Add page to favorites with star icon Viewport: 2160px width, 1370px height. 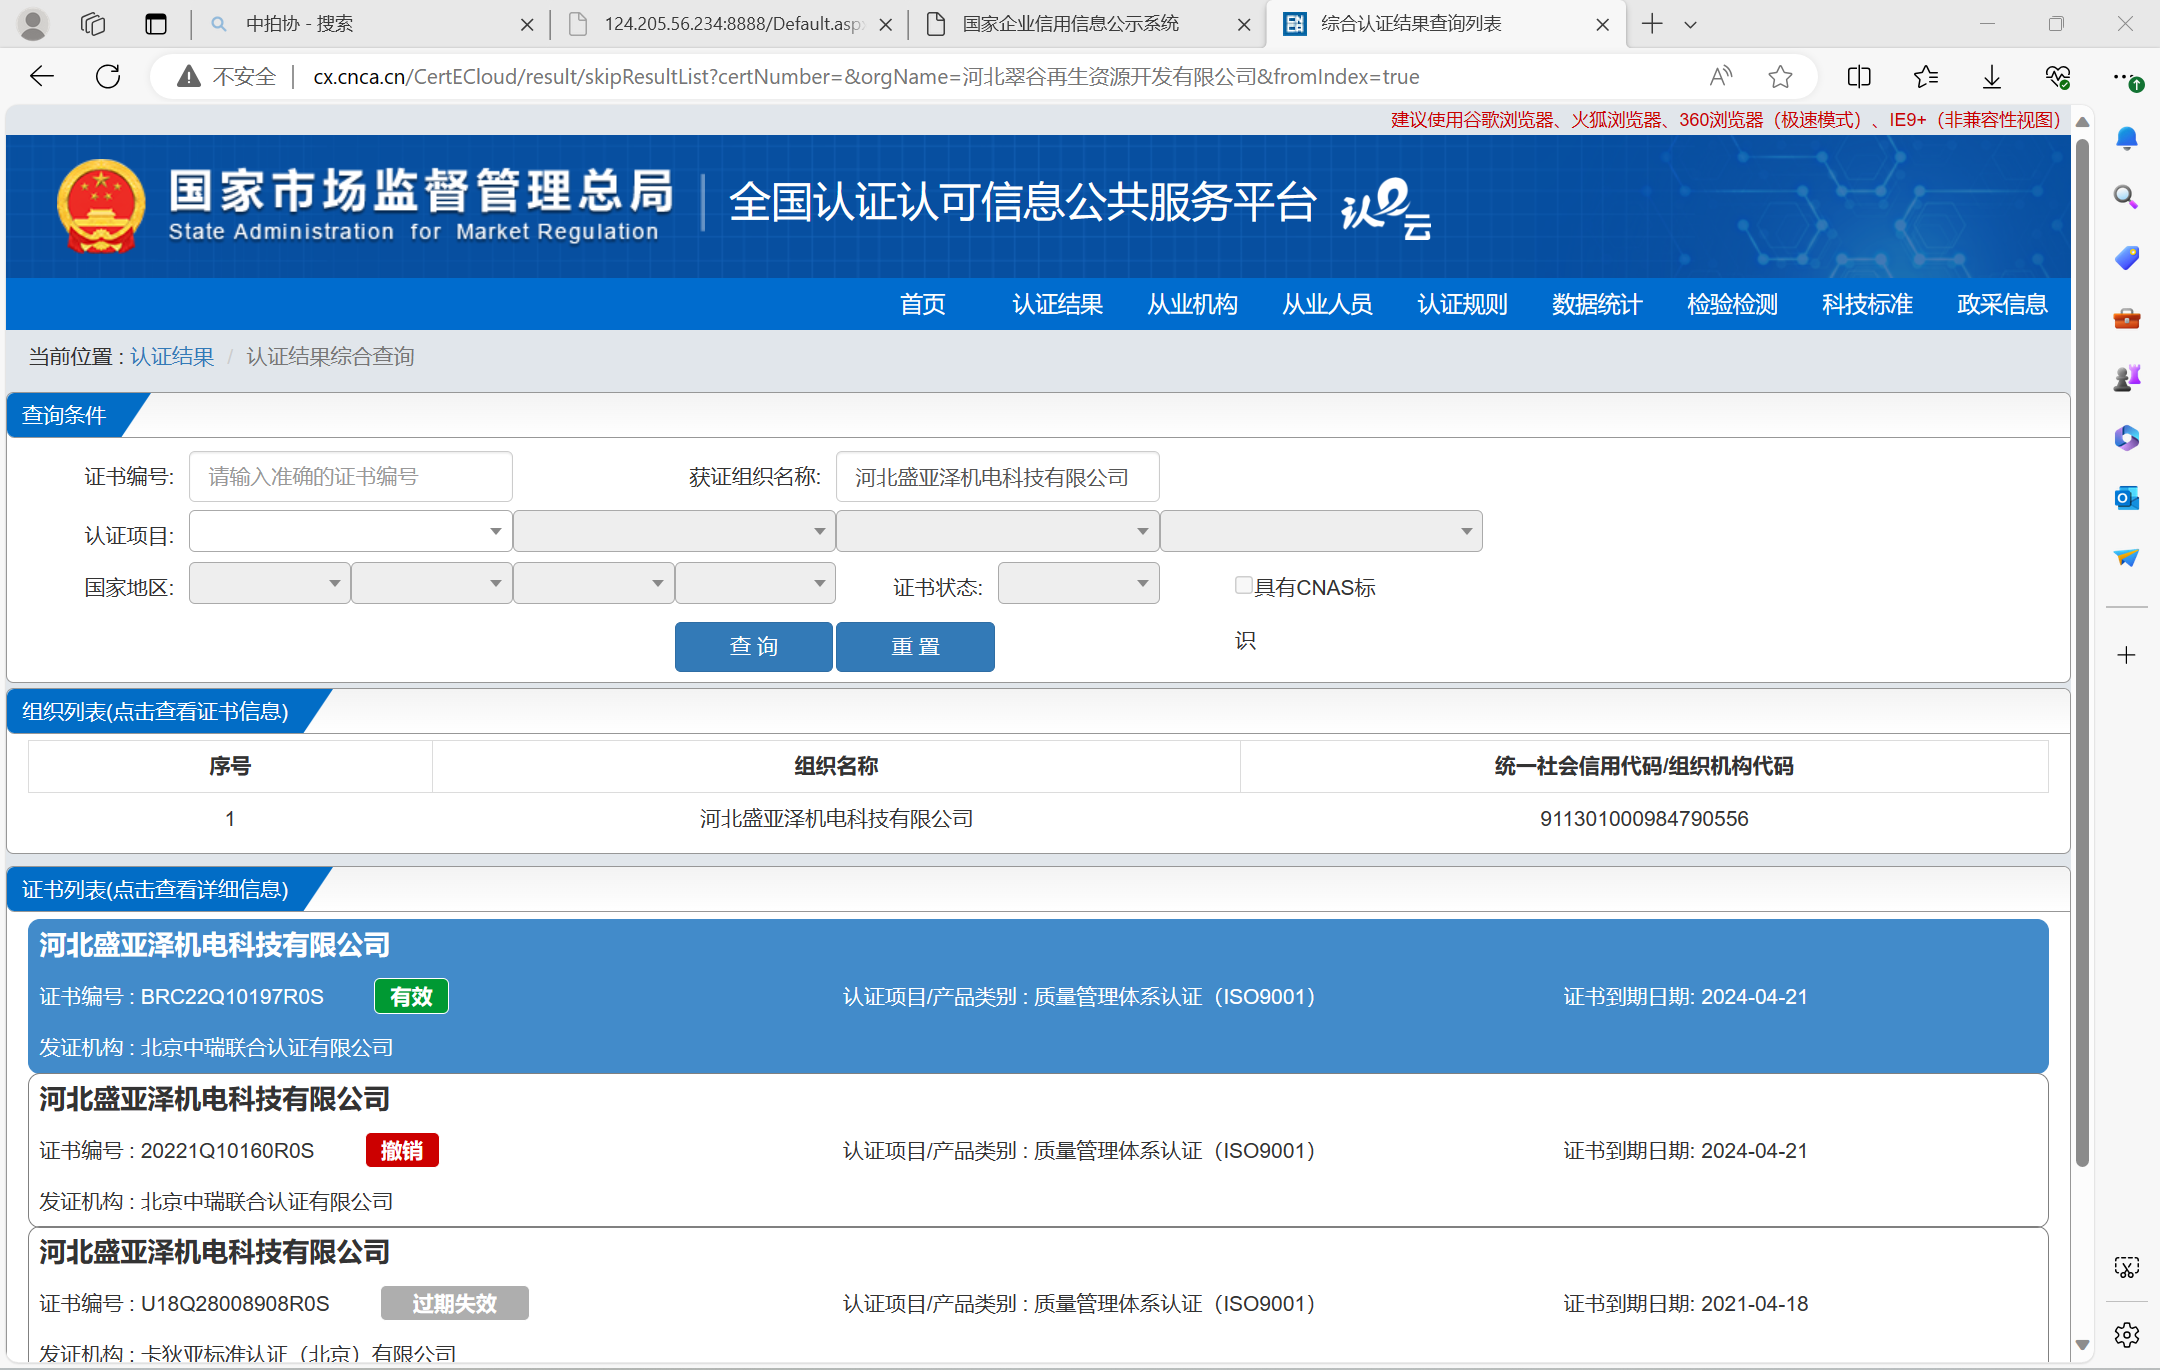pos(1780,76)
